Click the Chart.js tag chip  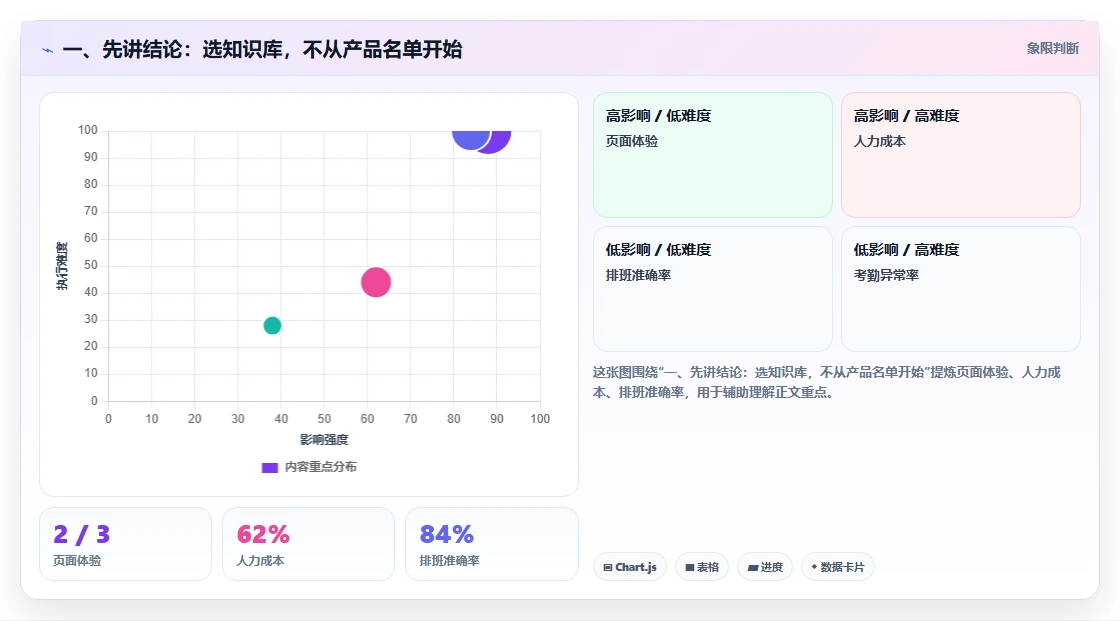tap(630, 567)
